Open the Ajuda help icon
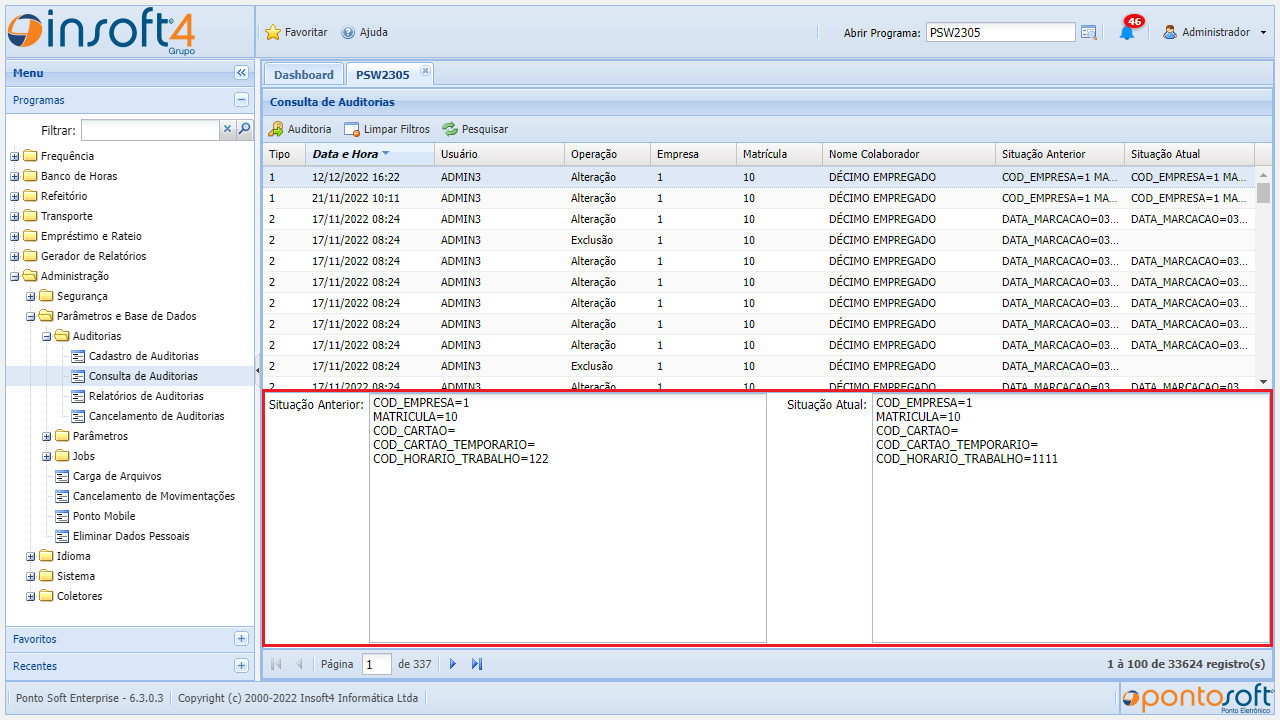Screen dimensions: 1280x720 click(x=348, y=32)
